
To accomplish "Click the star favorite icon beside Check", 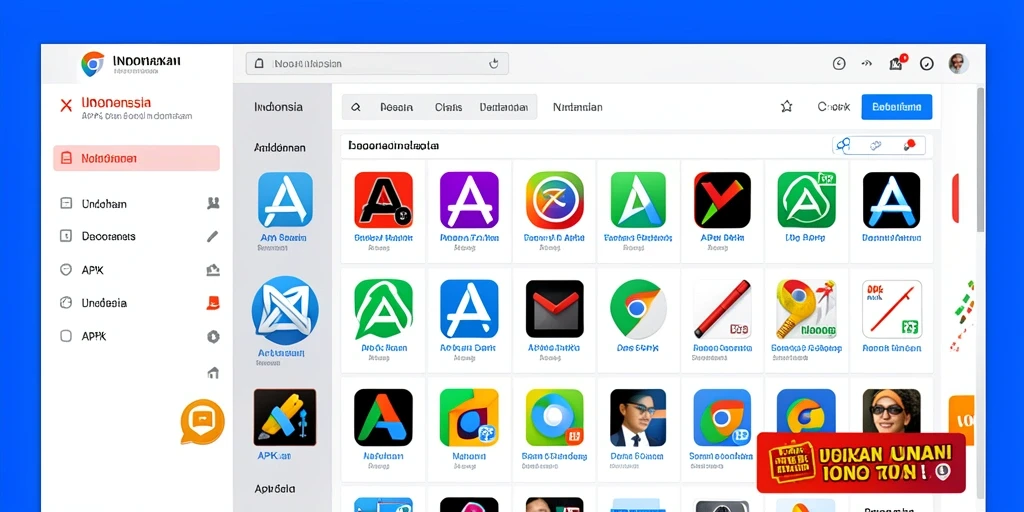I will coord(787,106).
